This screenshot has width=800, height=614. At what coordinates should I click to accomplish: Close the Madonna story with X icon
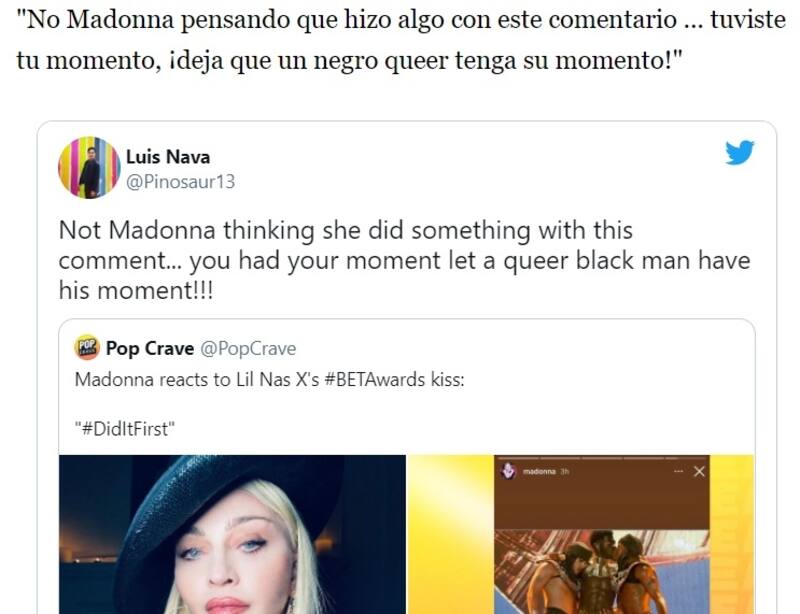[x=699, y=472]
